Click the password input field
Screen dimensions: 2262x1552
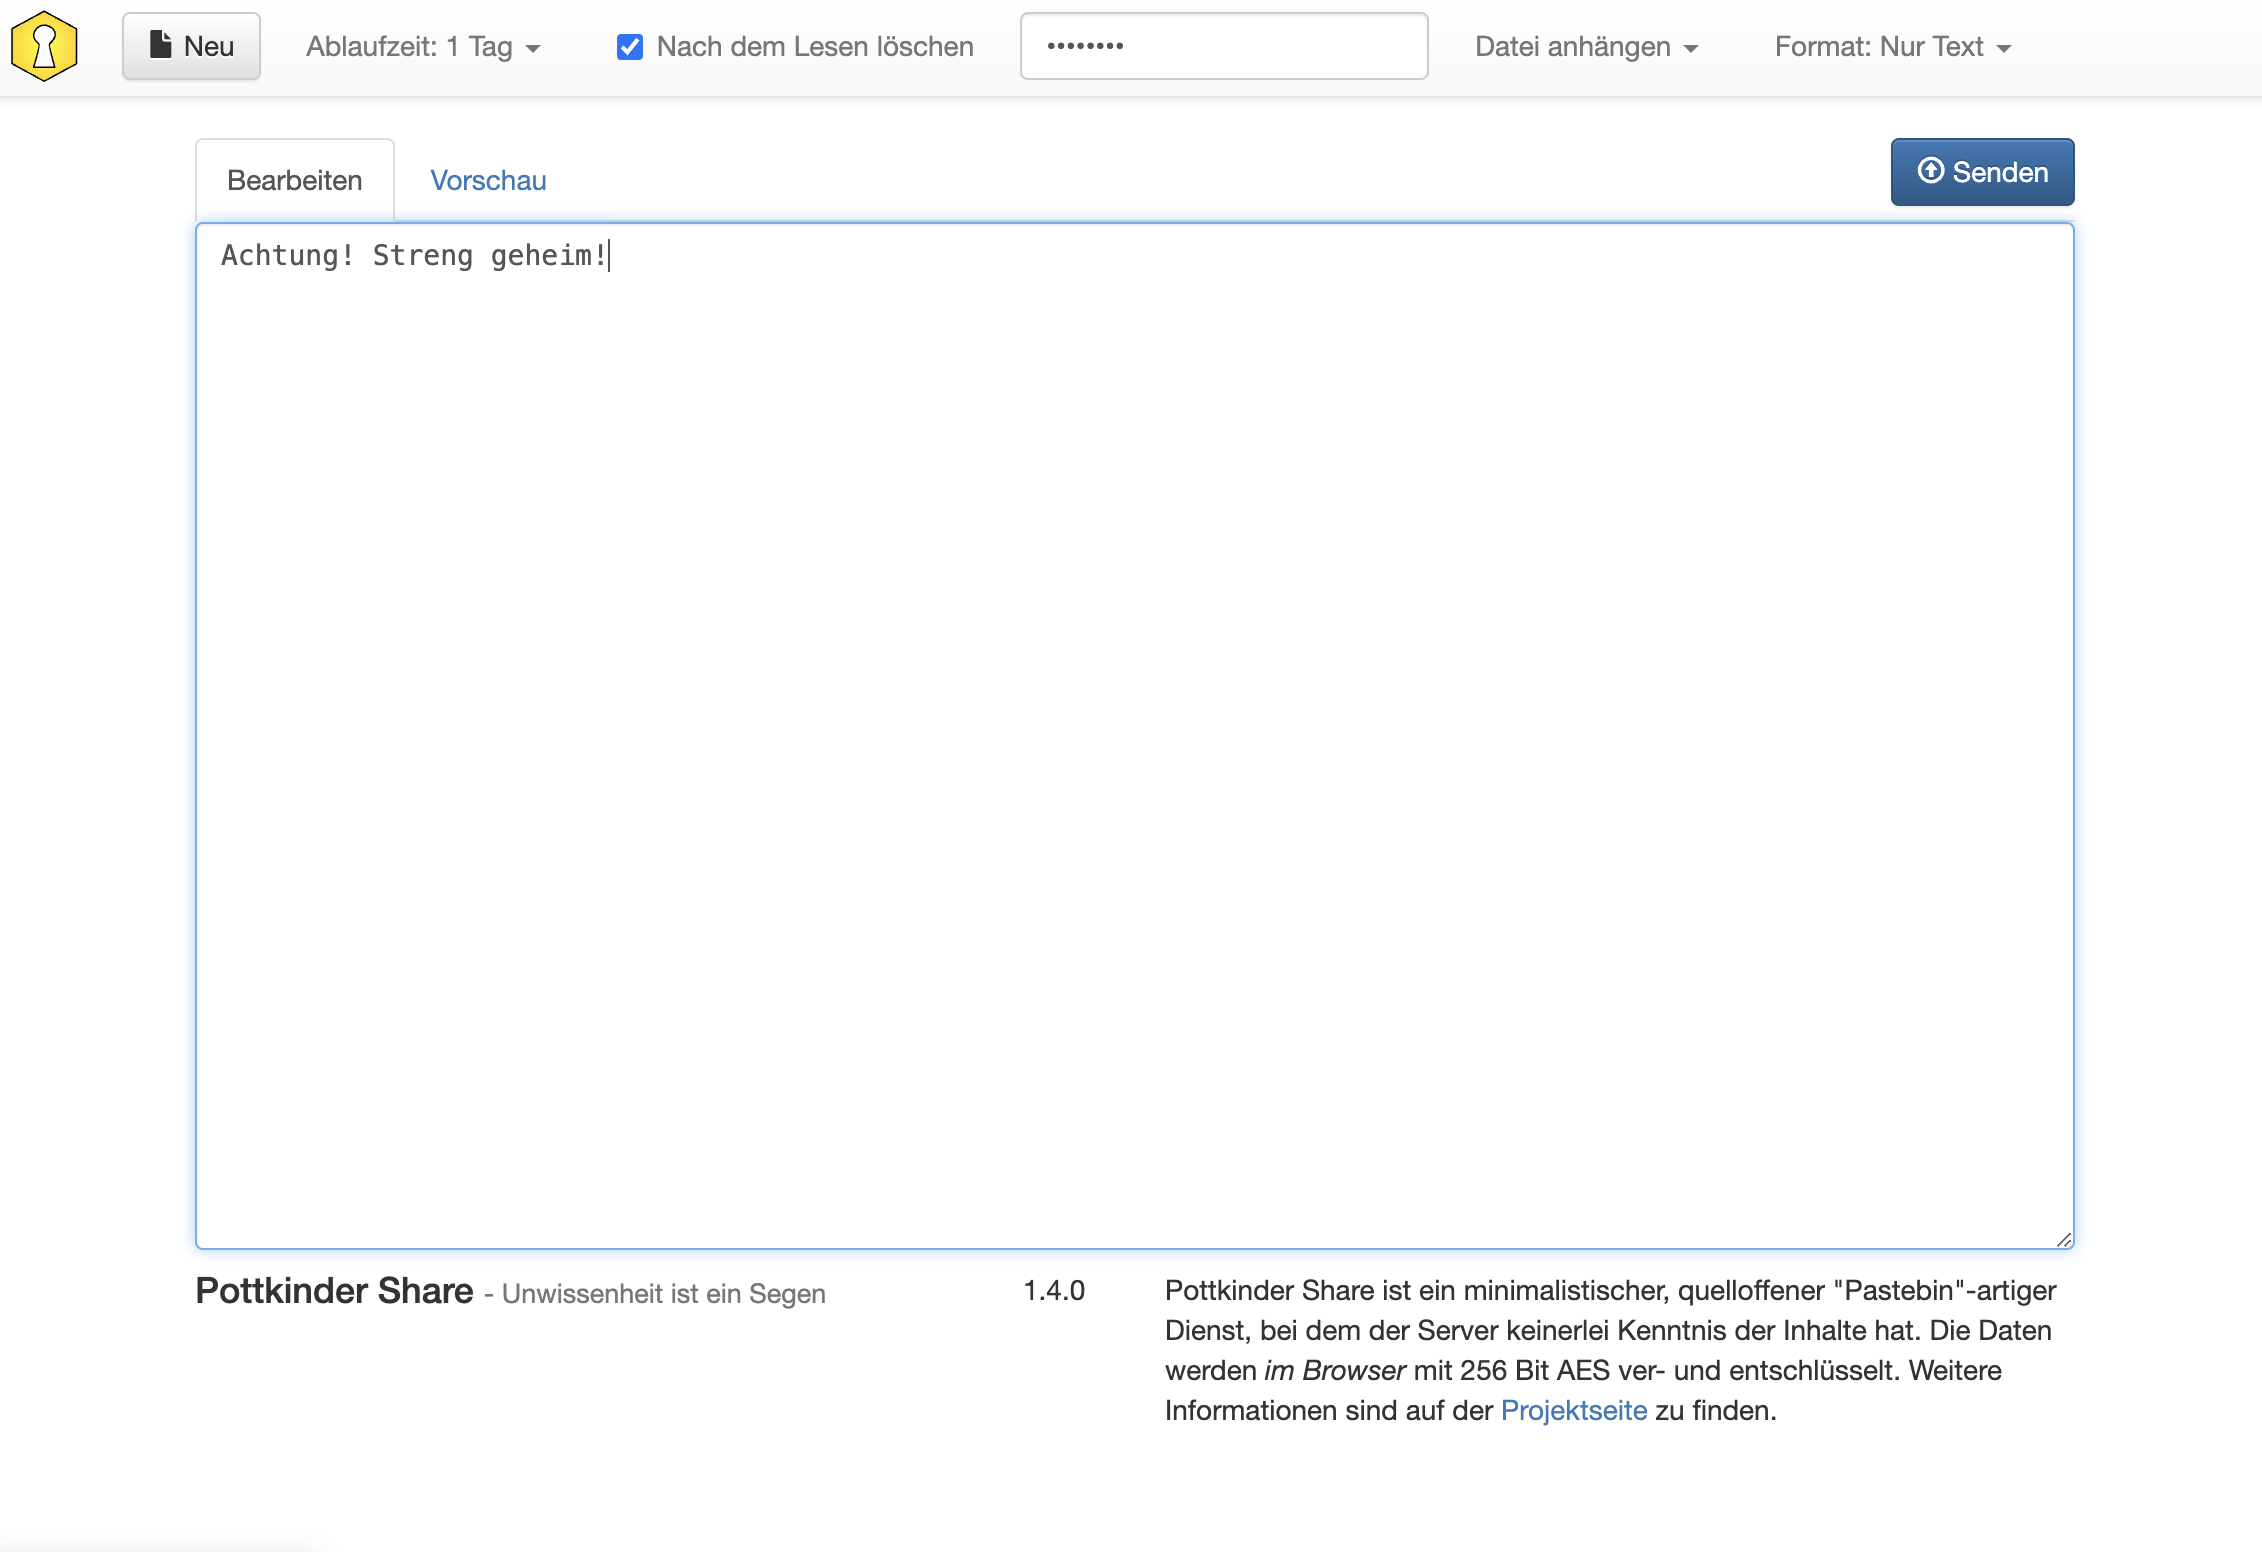tap(1224, 46)
